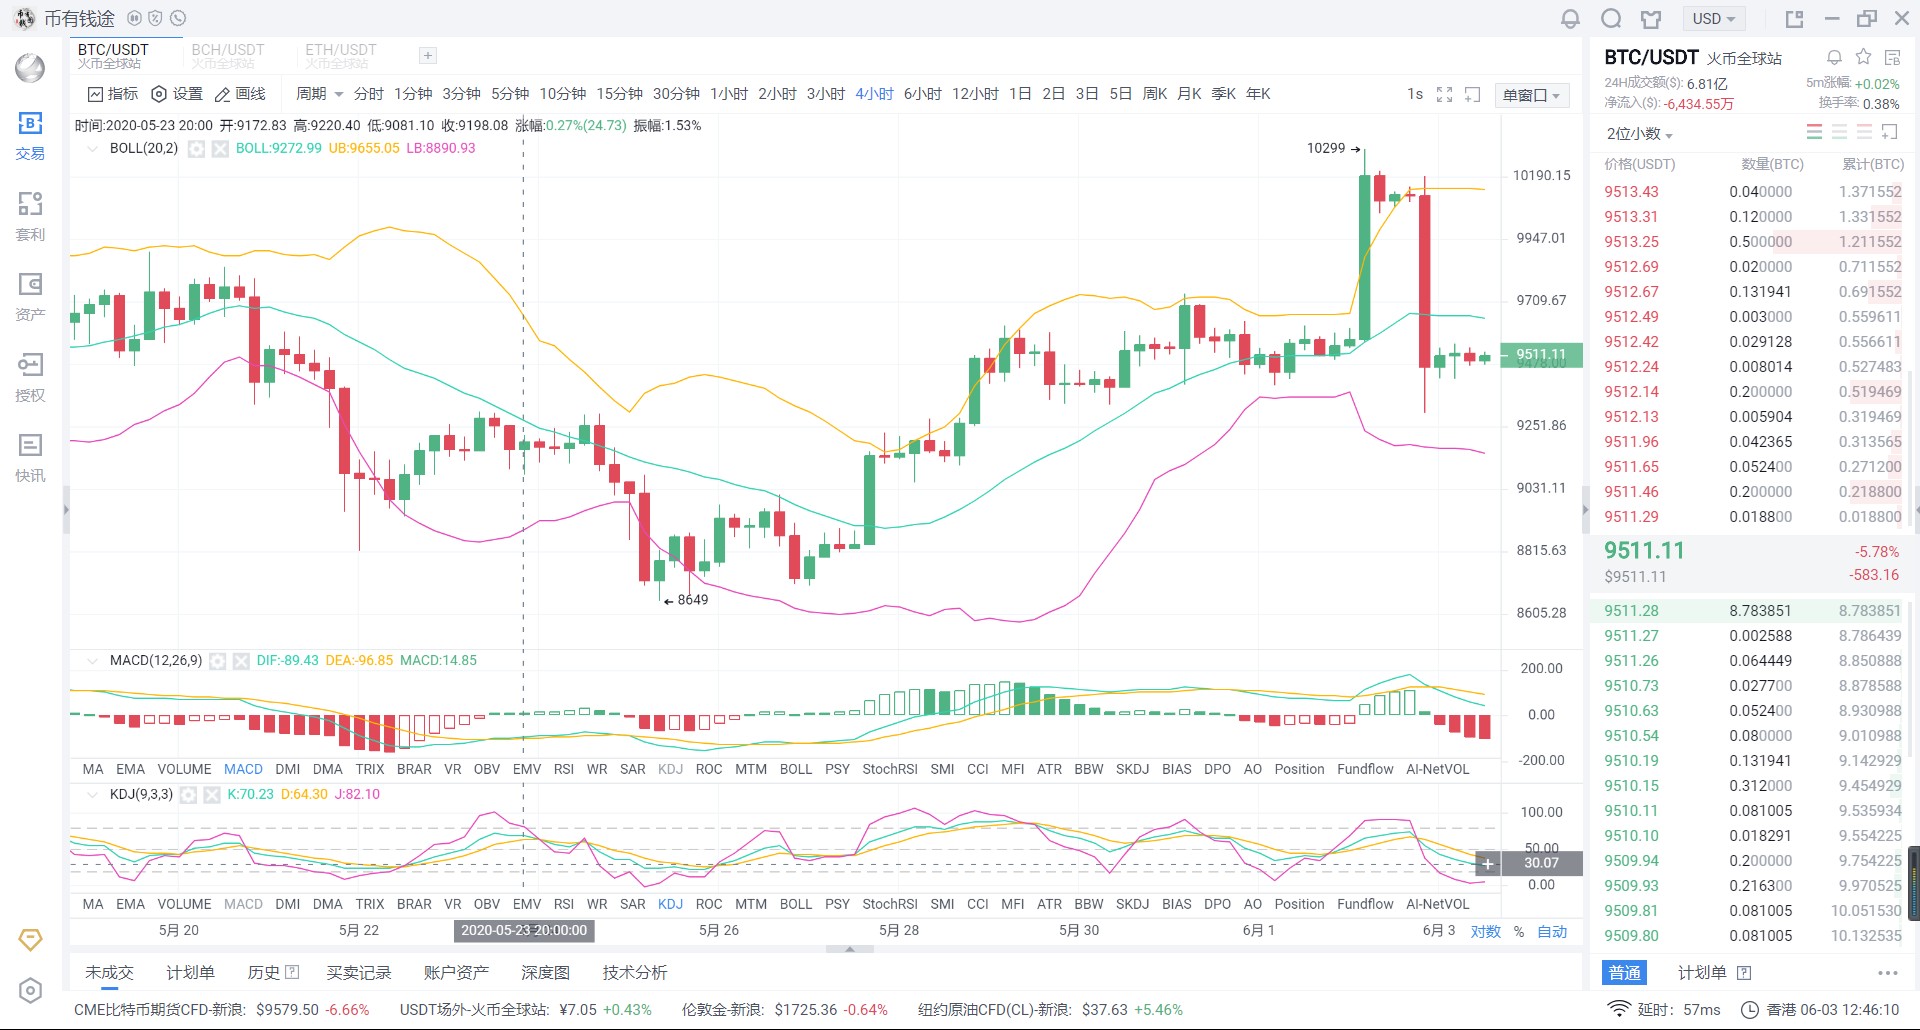This screenshot has height=1030, width=1920.
Task: Open the 快讯 news sidebar panel
Action: click(30, 457)
